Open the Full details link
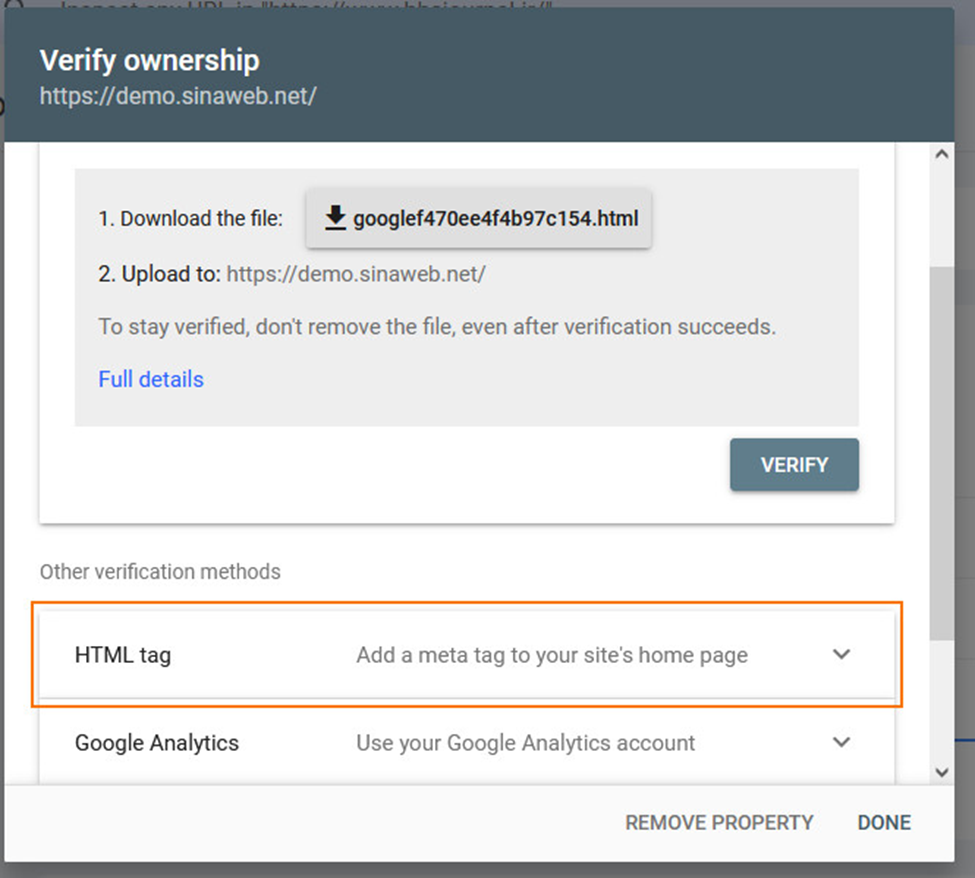The height and width of the screenshot is (878, 975). [151, 380]
